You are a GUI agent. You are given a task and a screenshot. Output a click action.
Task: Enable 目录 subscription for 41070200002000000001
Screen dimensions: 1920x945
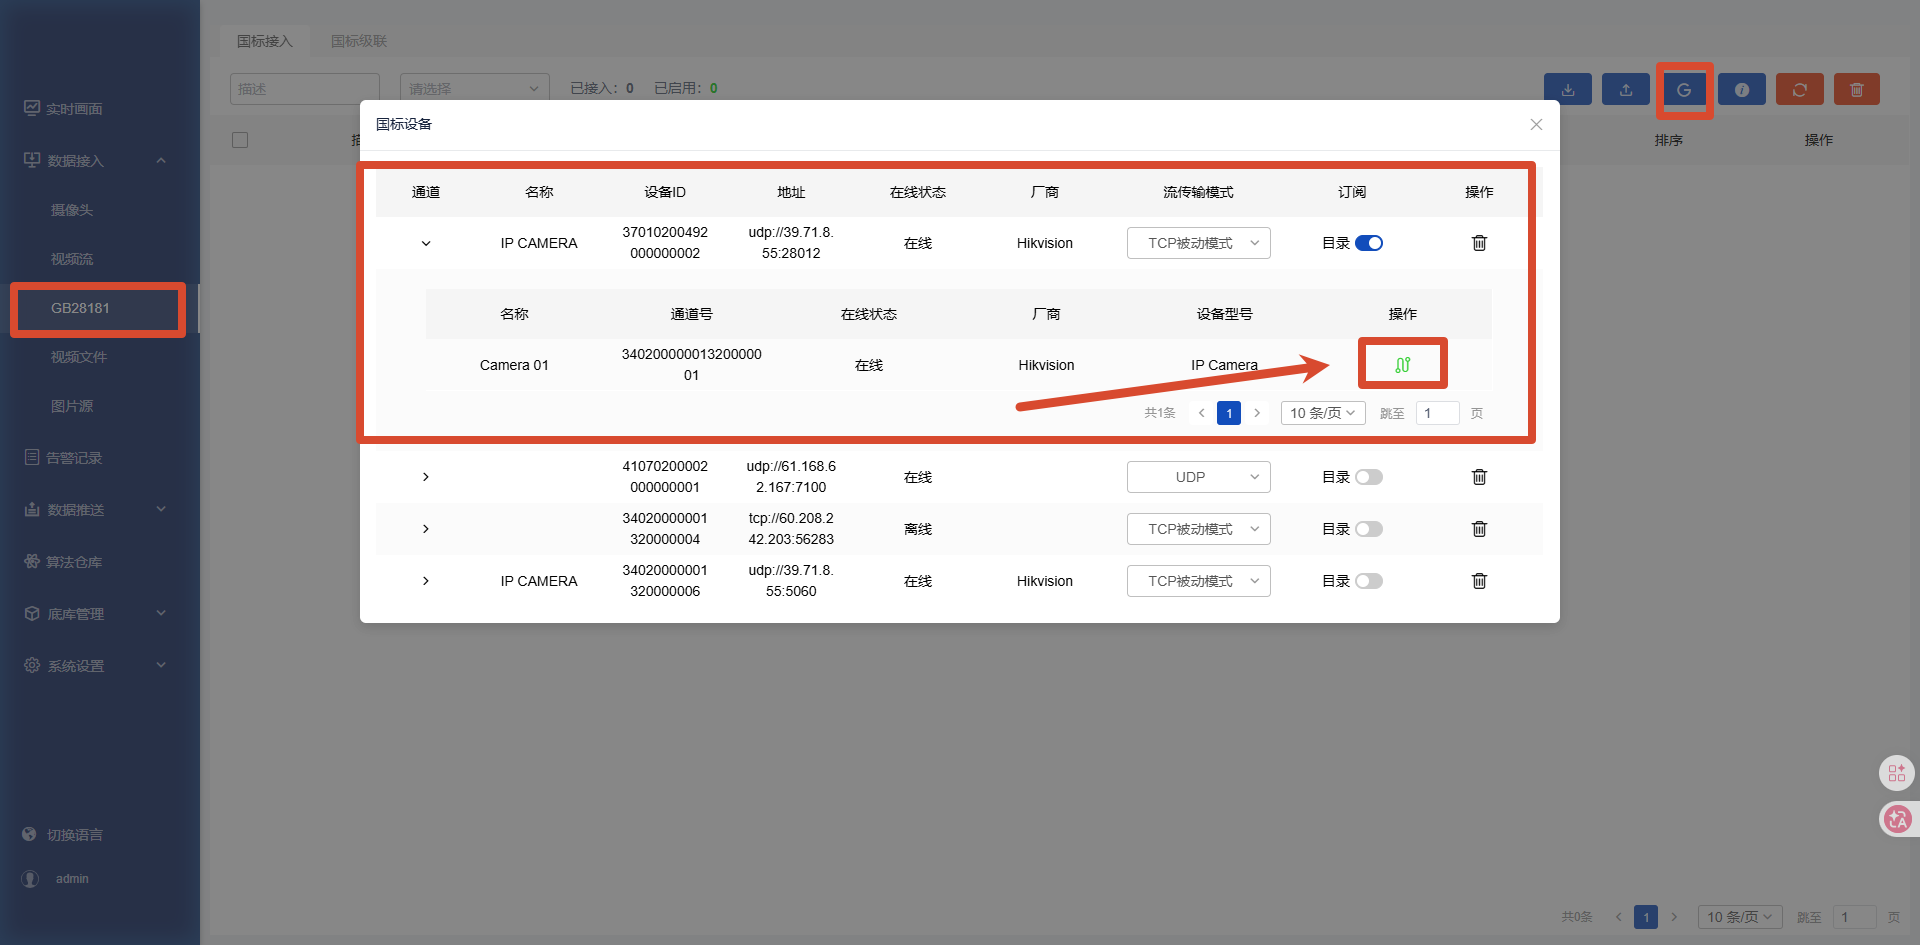click(1369, 477)
